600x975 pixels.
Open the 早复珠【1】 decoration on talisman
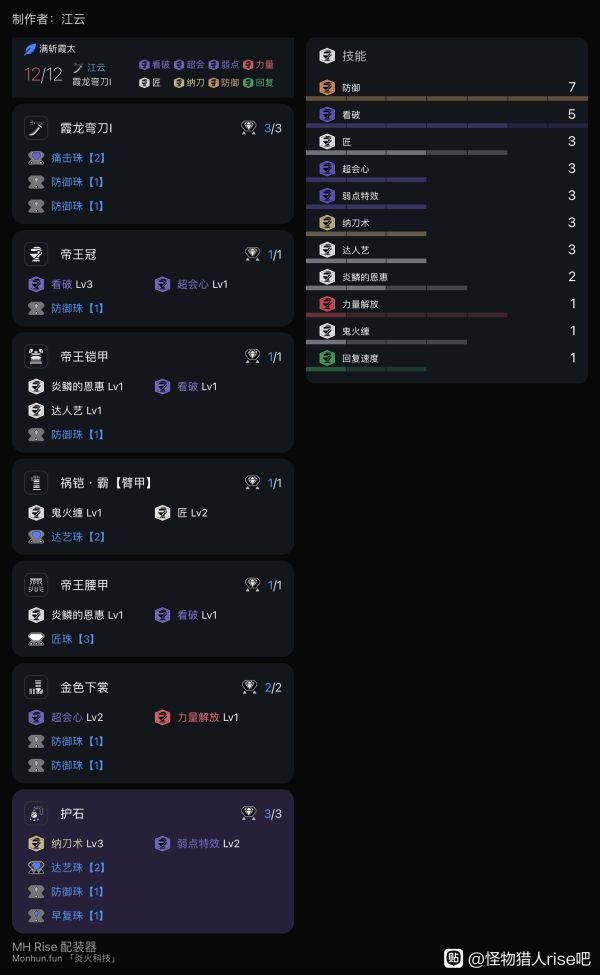click(x=77, y=915)
